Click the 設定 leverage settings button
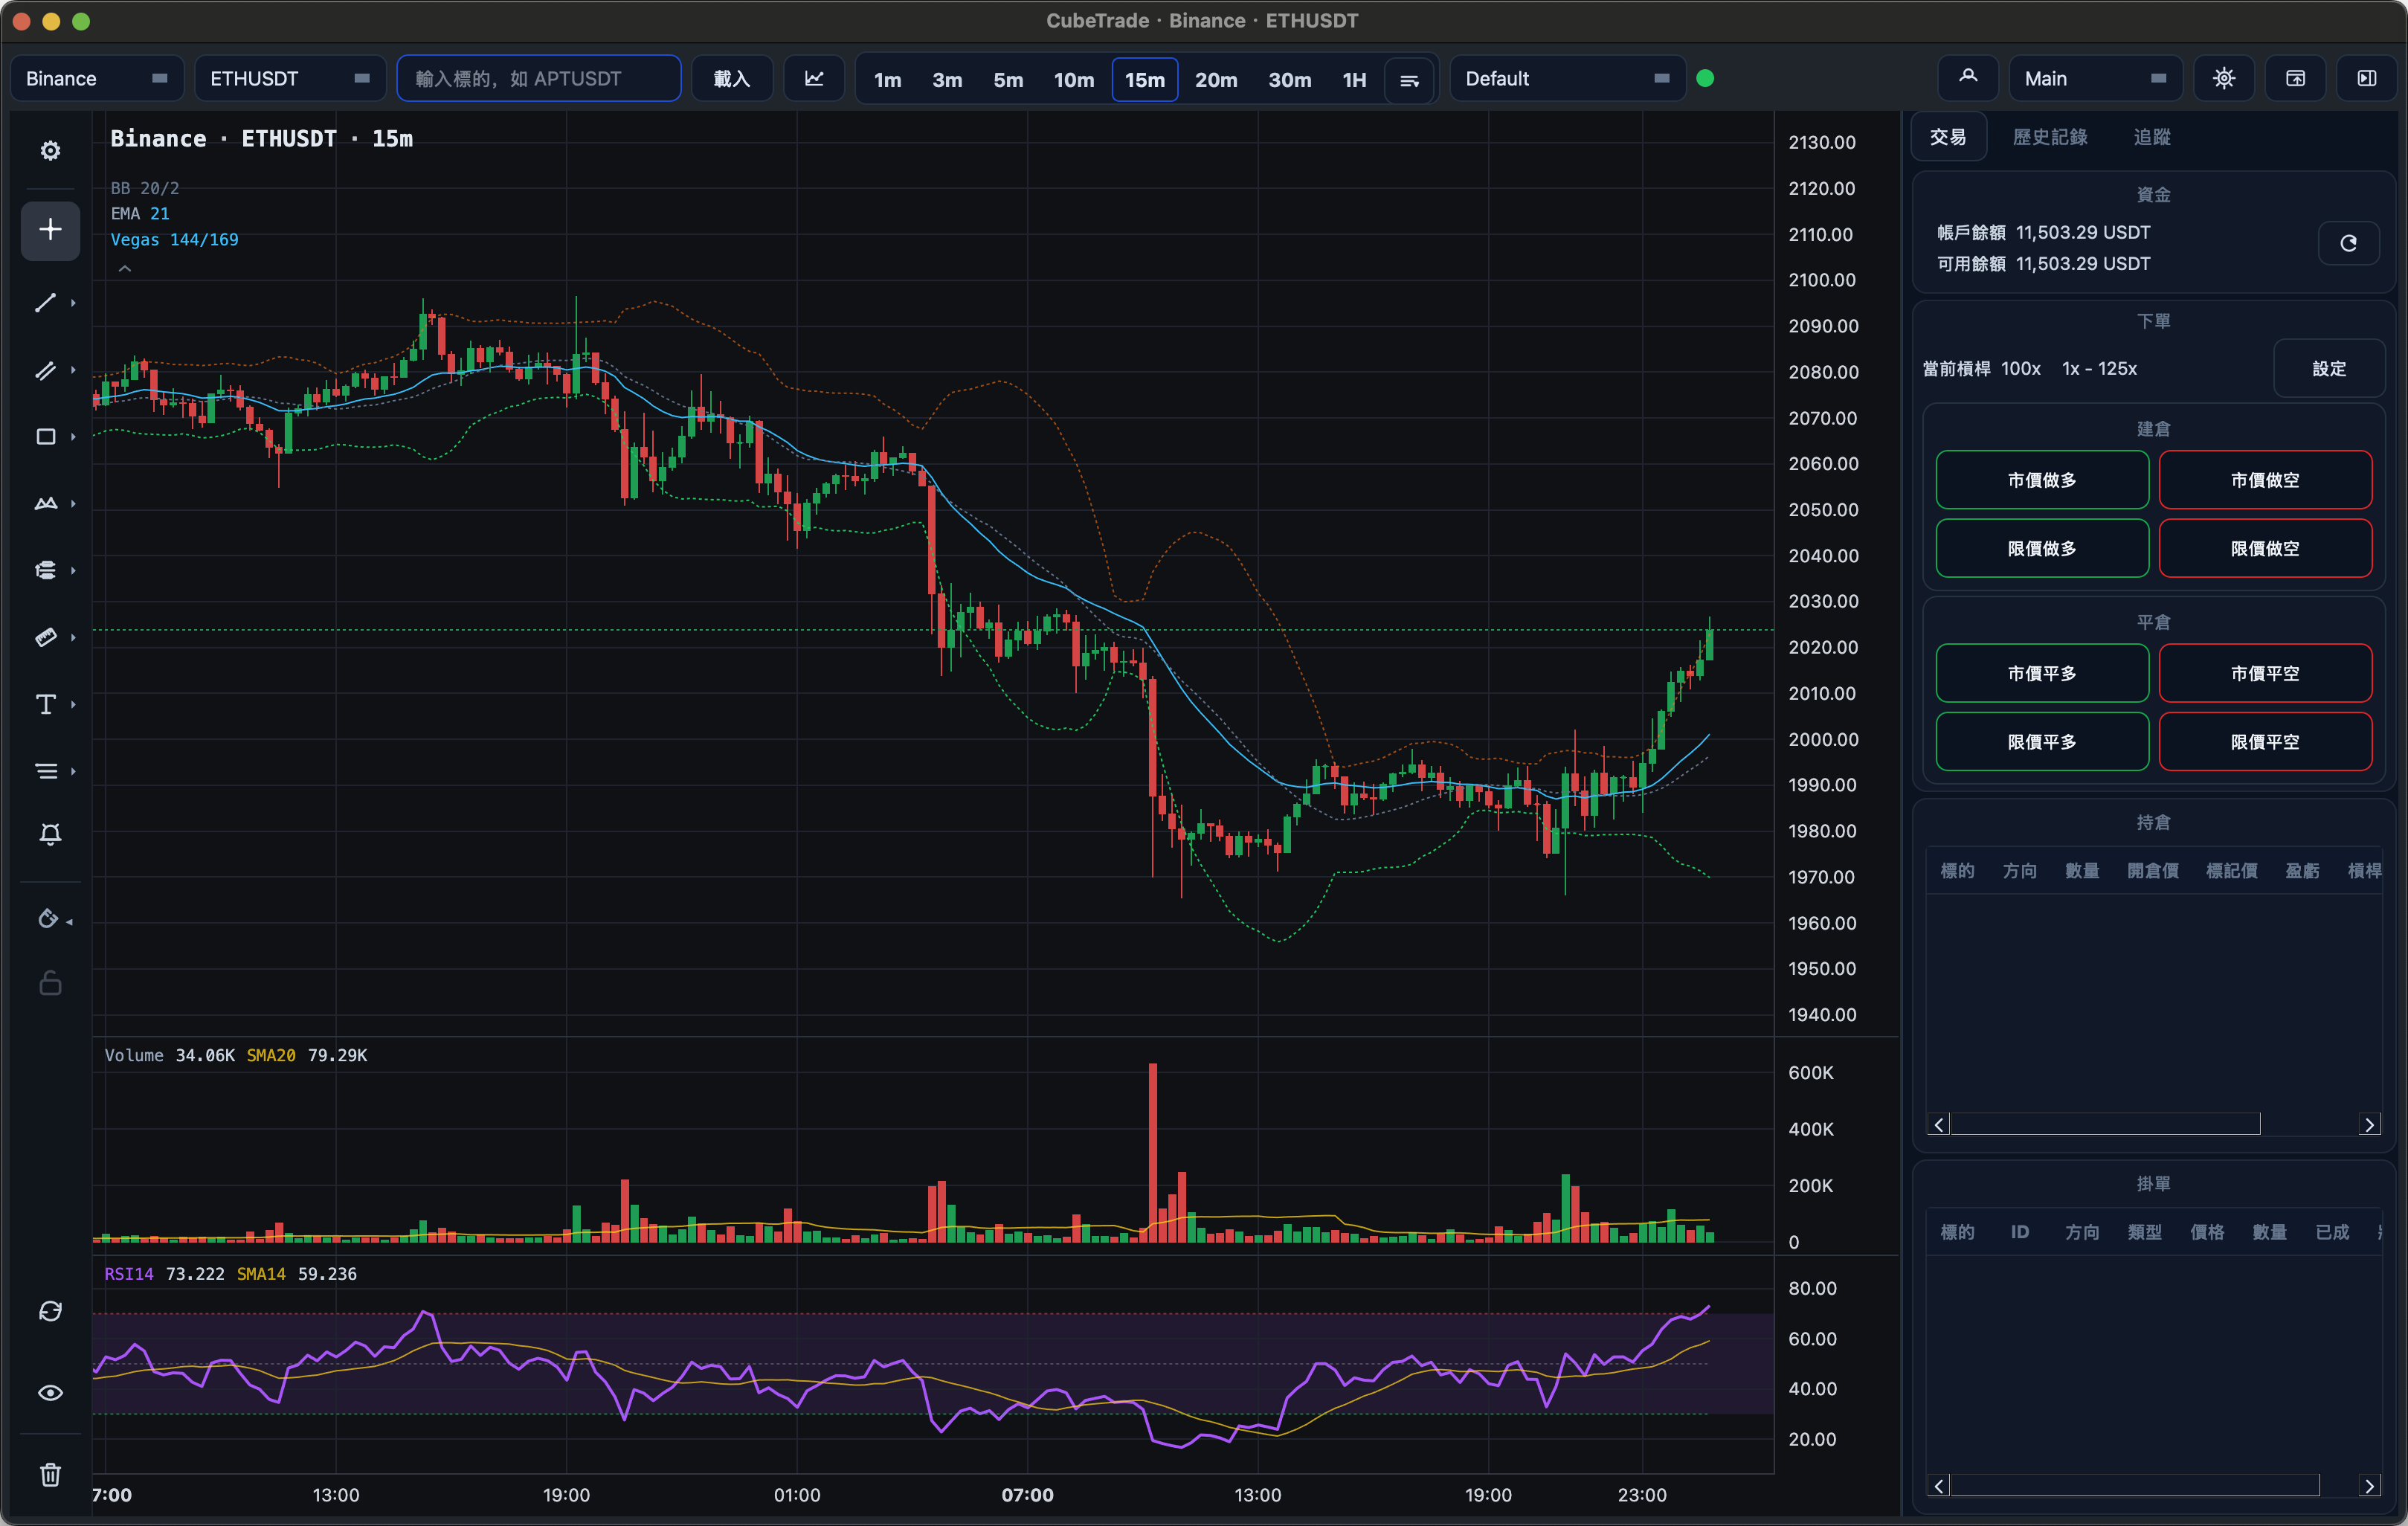Image resolution: width=2408 pixels, height=1526 pixels. pos(2329,369)
